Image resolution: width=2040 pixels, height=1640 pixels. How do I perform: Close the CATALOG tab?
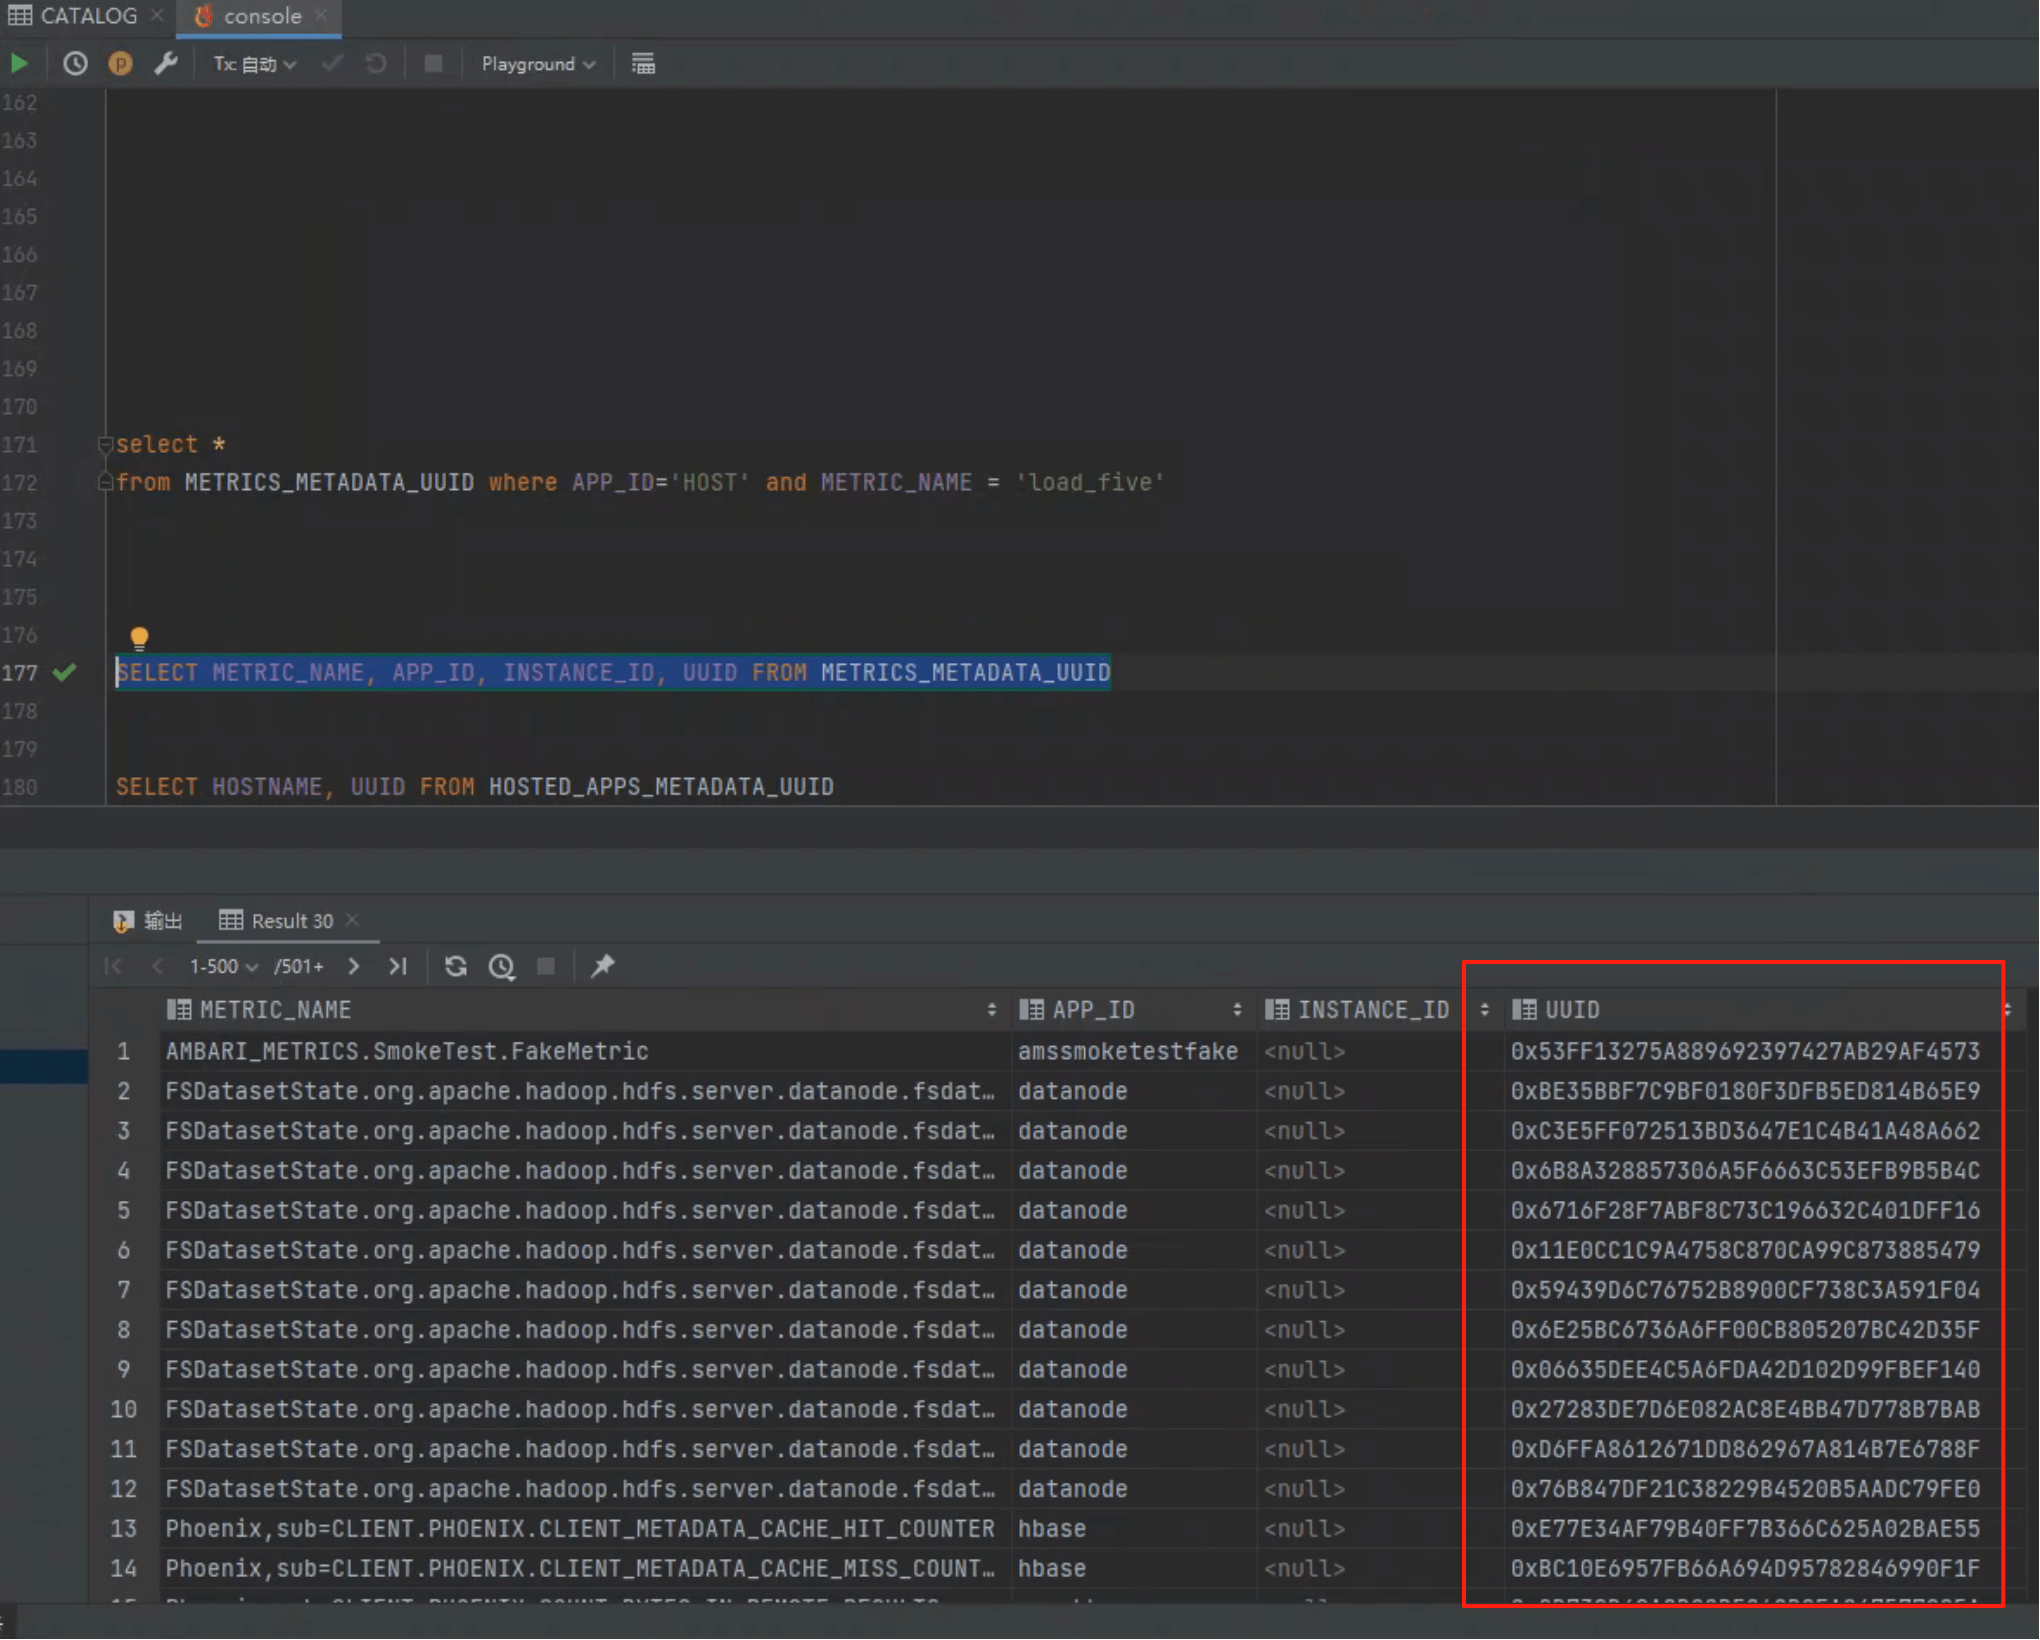coord(157,16)
